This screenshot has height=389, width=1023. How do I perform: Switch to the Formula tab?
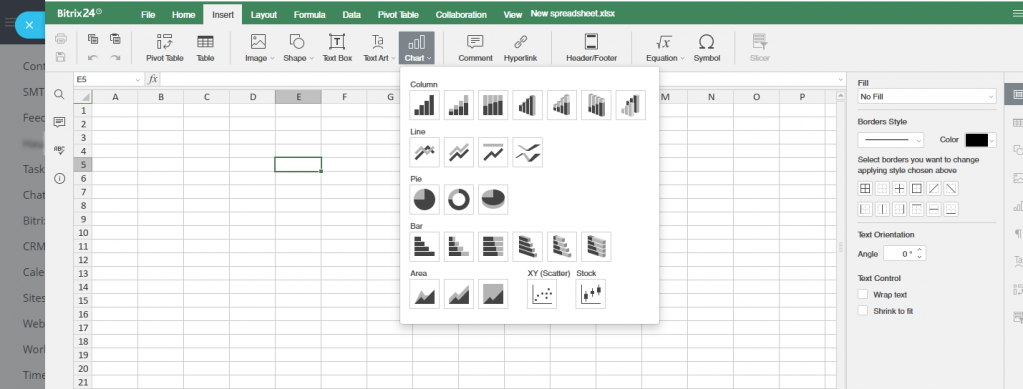tap(309, 14)
